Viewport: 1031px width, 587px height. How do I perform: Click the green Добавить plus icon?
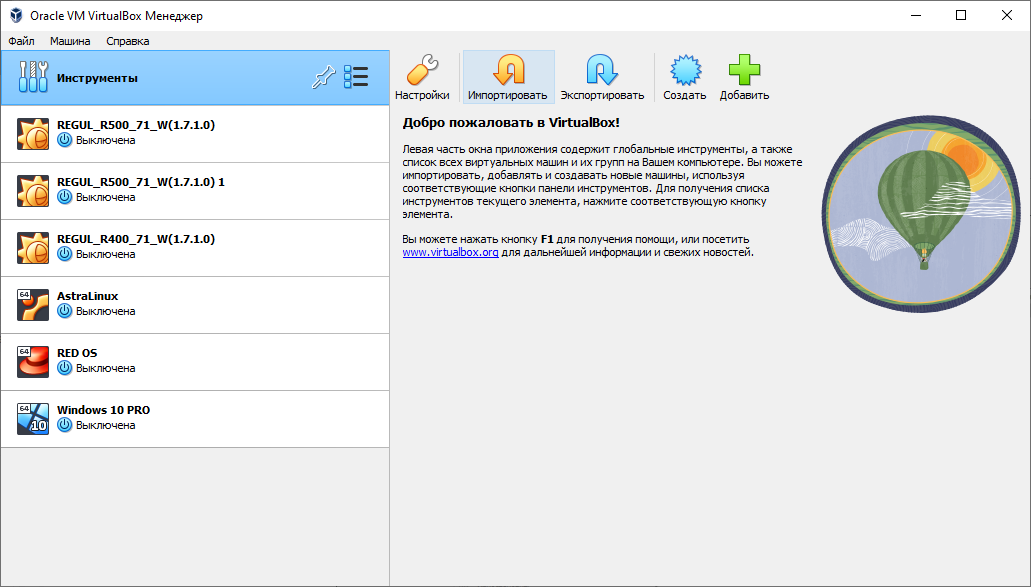tap(744, 71)
